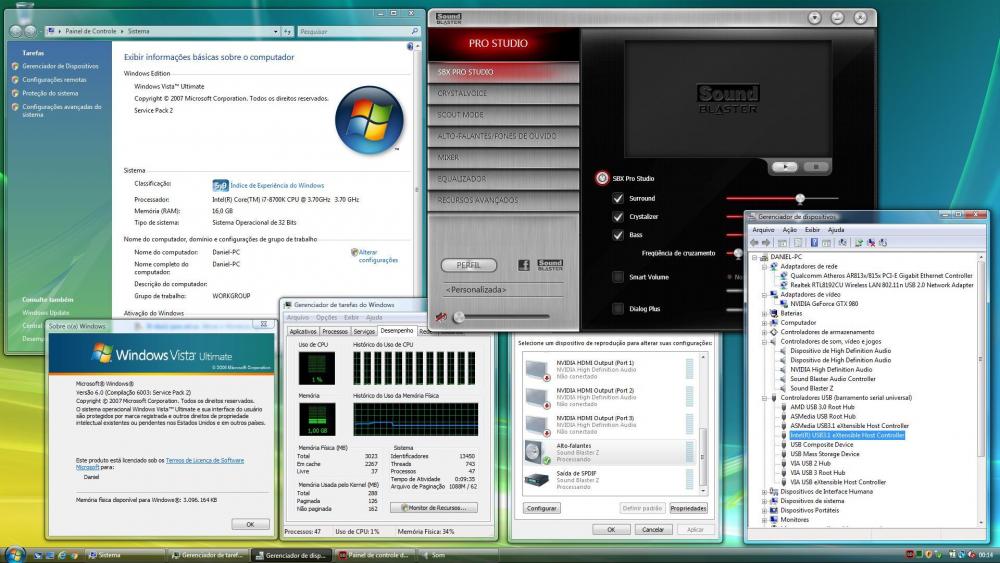Image resolution: width=1000 pixels, height=563 pixels.
Task: Click the Facebook icon in Sound Blaster panel
Action: coord(523,265)
